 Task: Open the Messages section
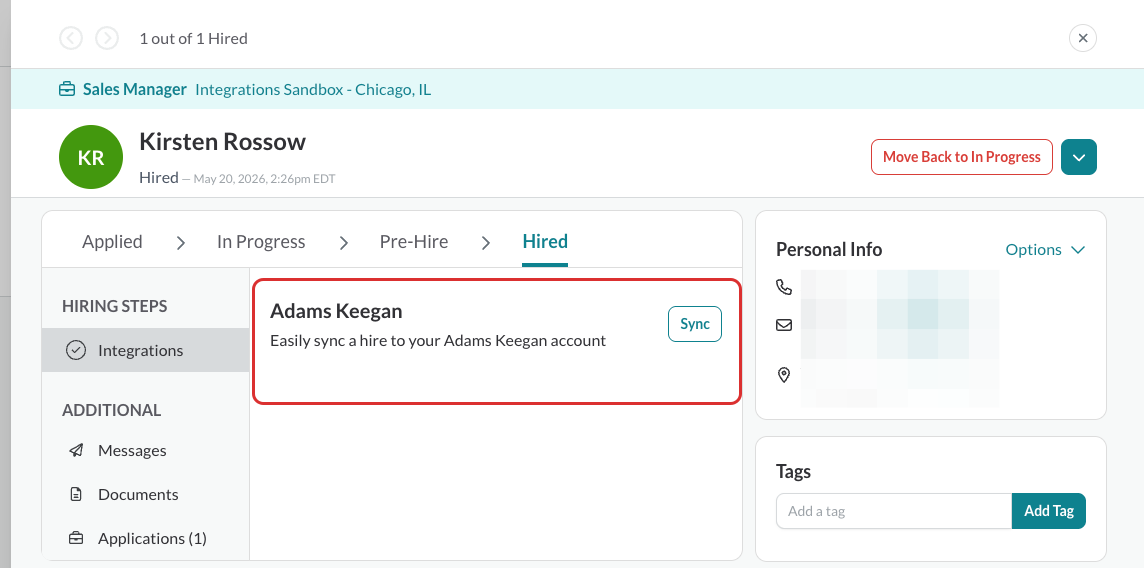132,451
